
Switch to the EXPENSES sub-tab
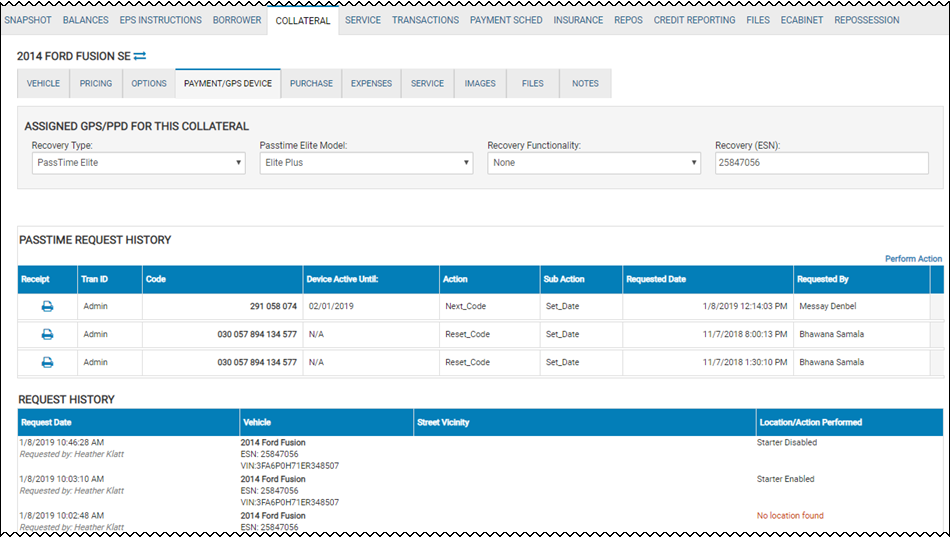click(x=371, y=84)
